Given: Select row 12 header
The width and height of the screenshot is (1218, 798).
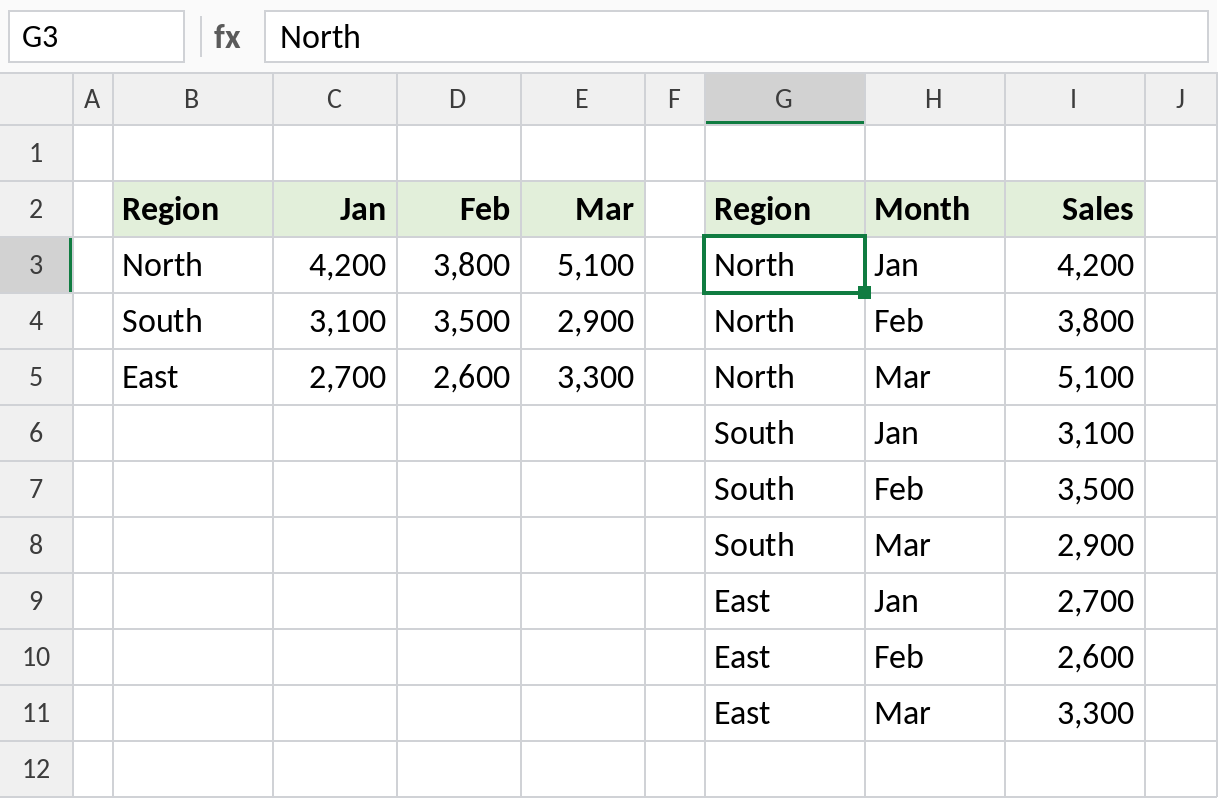Looking at the screenshot, I should (37, 769).
